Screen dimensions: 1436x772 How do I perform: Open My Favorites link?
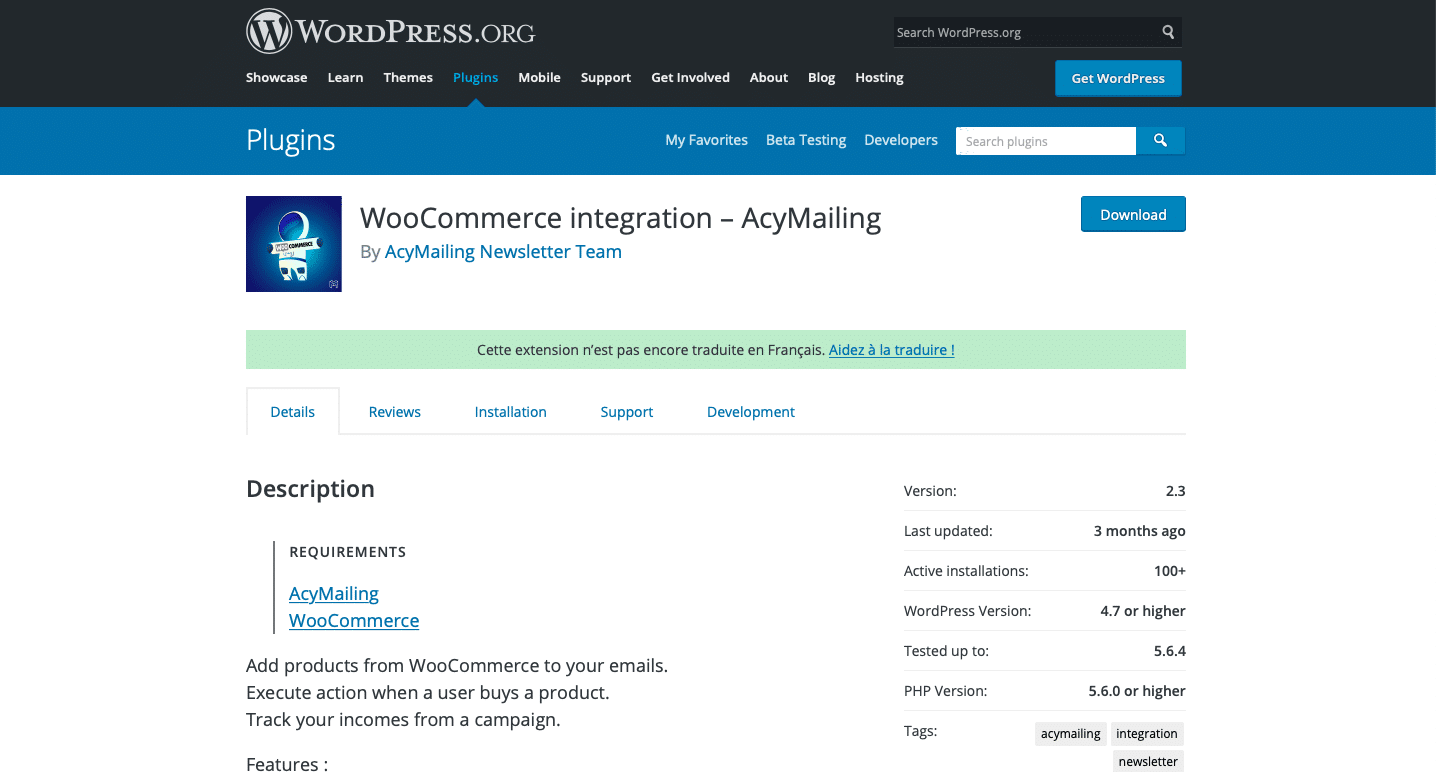coord(706,140)
